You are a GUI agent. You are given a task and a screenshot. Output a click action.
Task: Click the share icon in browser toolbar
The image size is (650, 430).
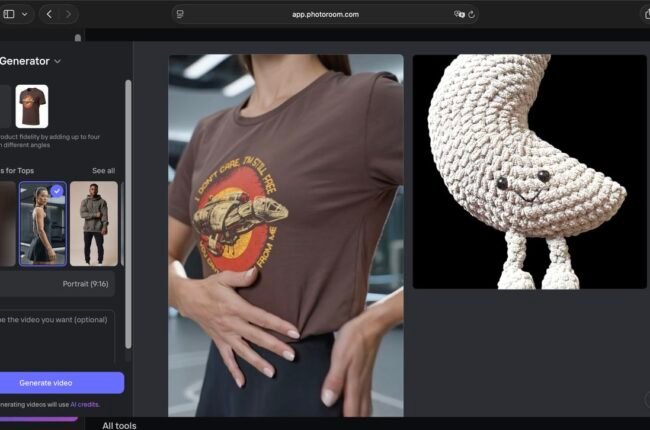click(x=647, y=15)
